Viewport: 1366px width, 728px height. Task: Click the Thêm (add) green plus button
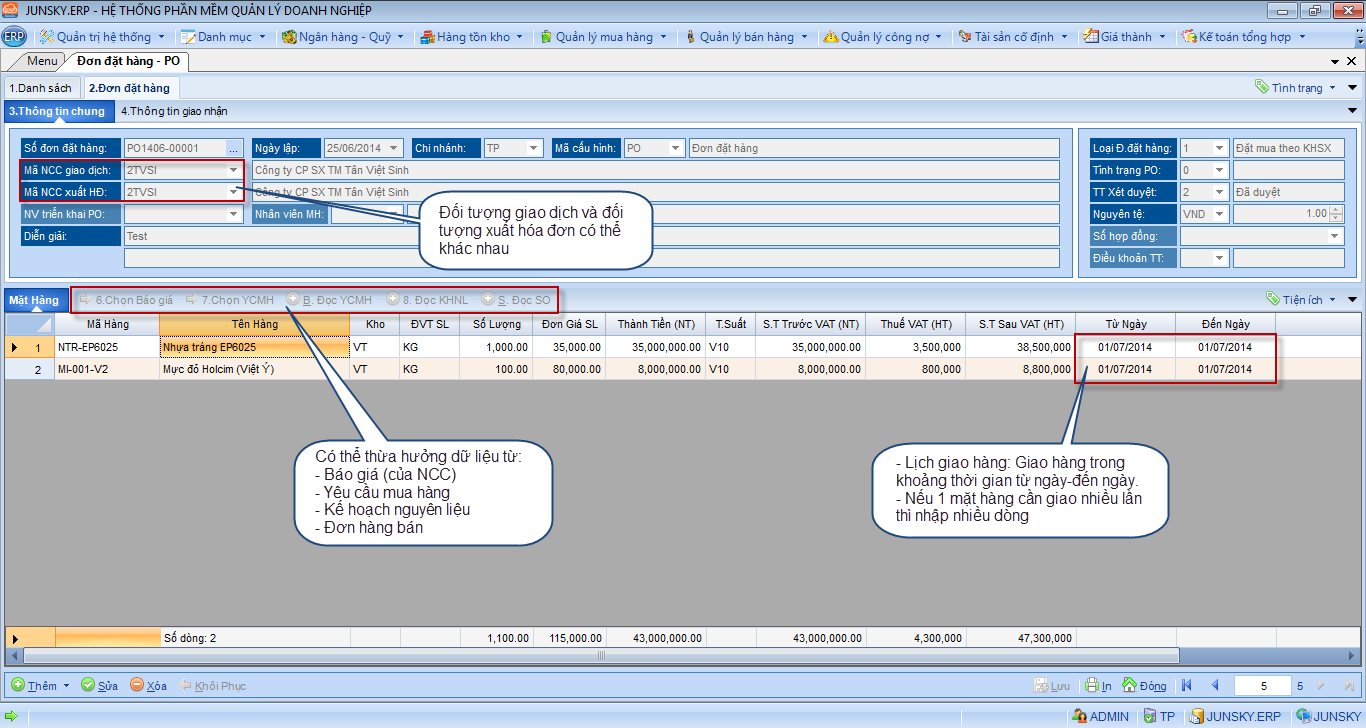(x=18, y=686)
